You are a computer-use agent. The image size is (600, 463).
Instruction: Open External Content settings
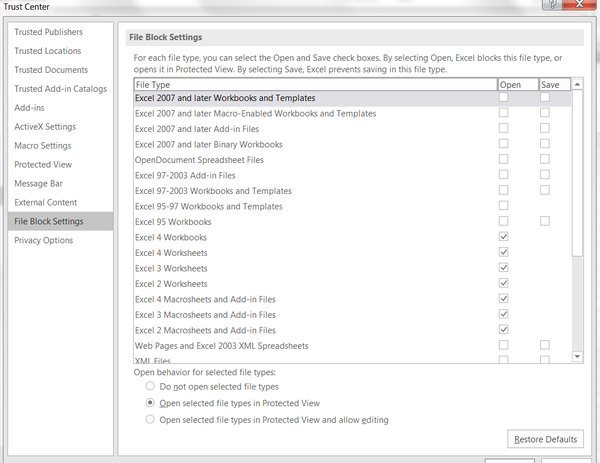(46, 202)
